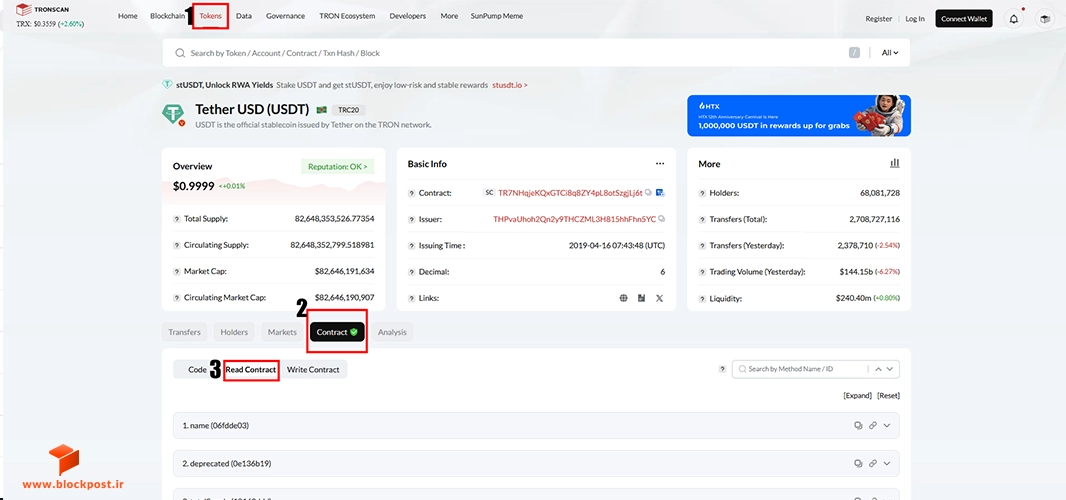Click link icon on name (06fdde03) row
The height and width of the screenshot is (500, 1066).
[872, 426]
